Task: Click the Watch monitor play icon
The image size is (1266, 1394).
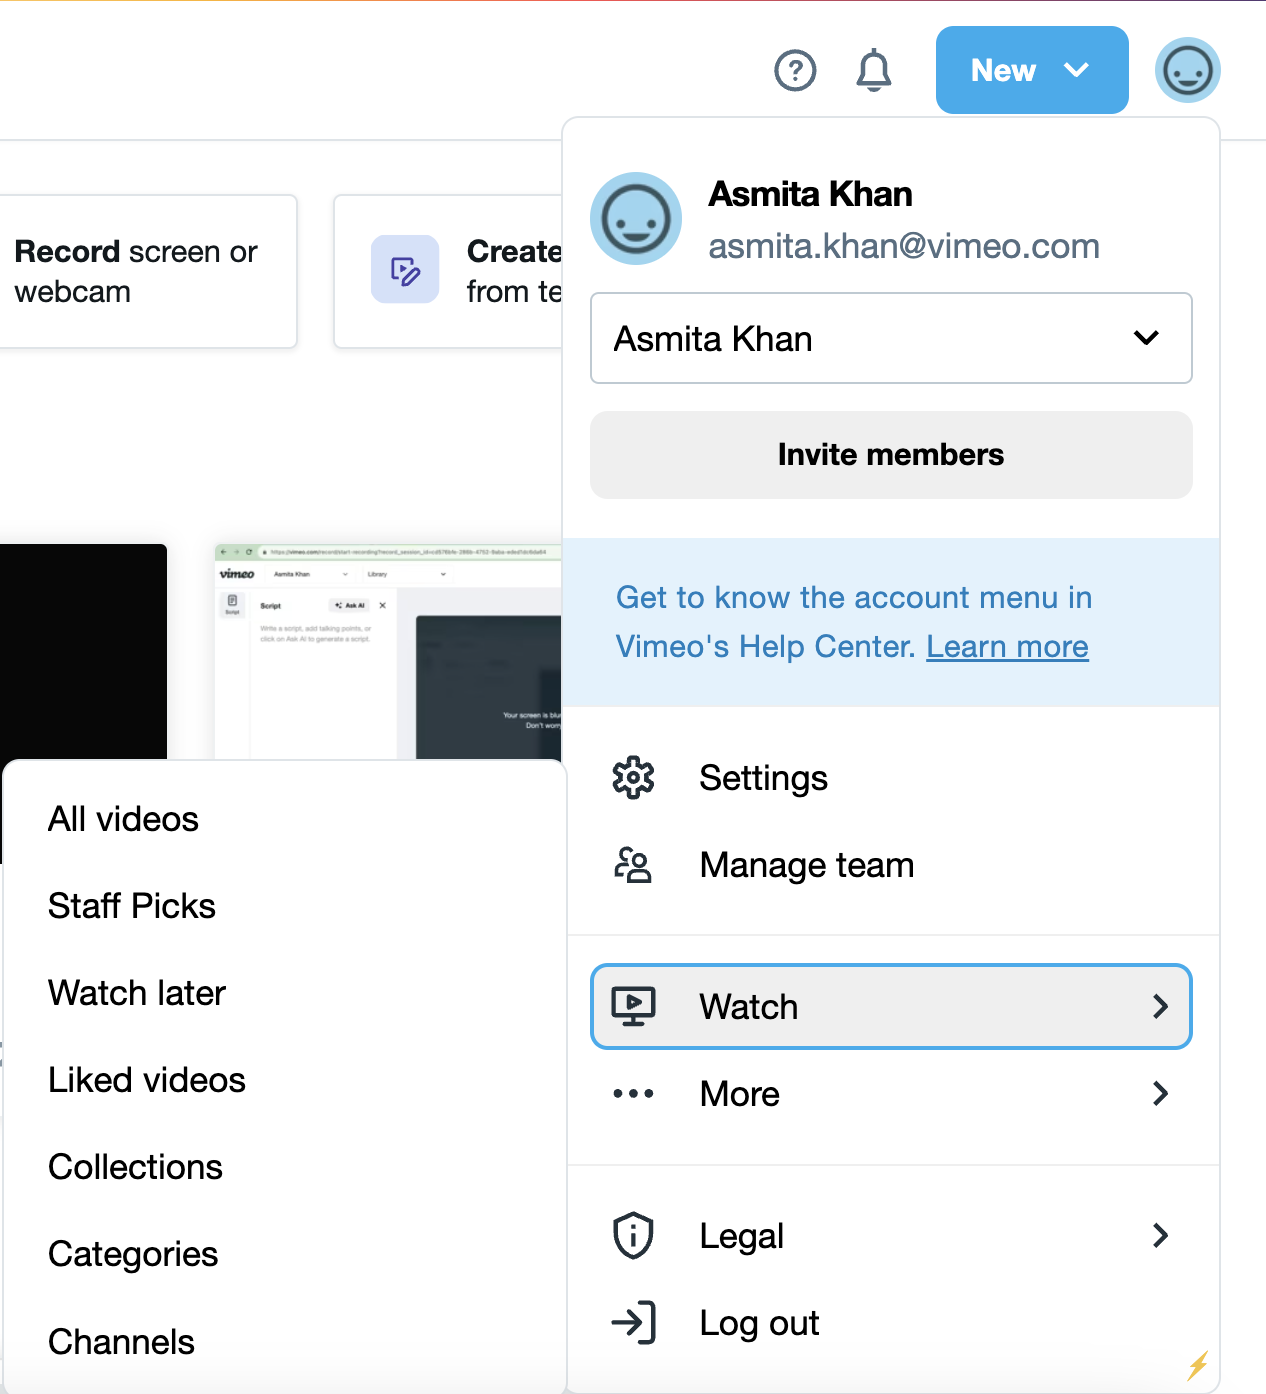Action: (633, 1006)
